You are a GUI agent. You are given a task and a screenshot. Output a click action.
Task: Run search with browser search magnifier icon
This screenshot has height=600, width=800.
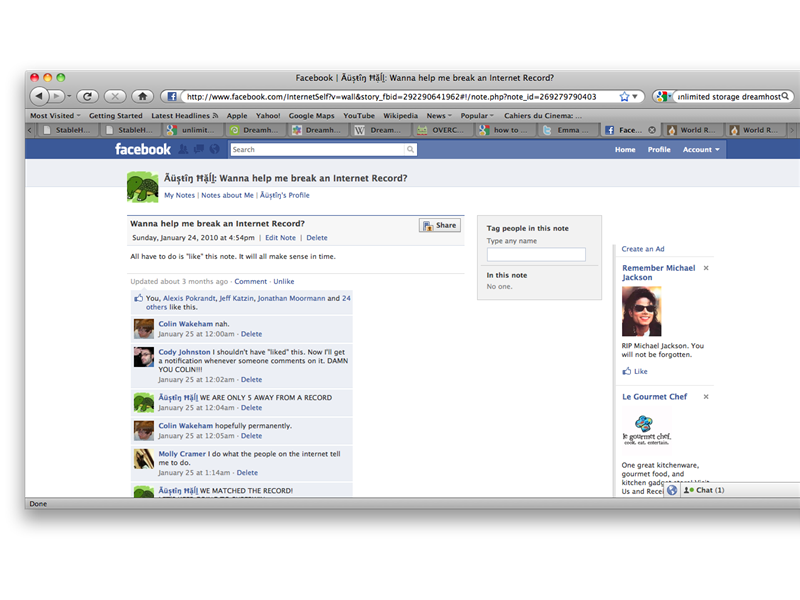pyautogui.click(x=785, y=96)
